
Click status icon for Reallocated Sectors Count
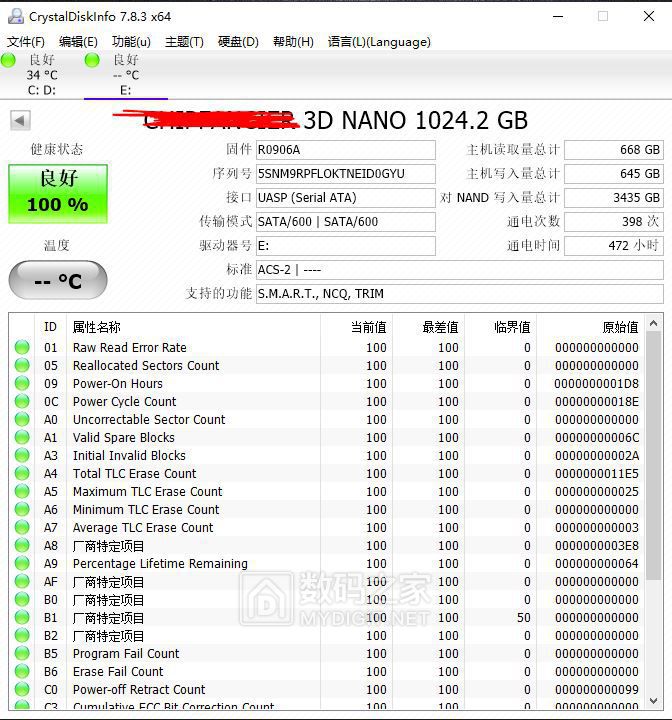point(22,366)
